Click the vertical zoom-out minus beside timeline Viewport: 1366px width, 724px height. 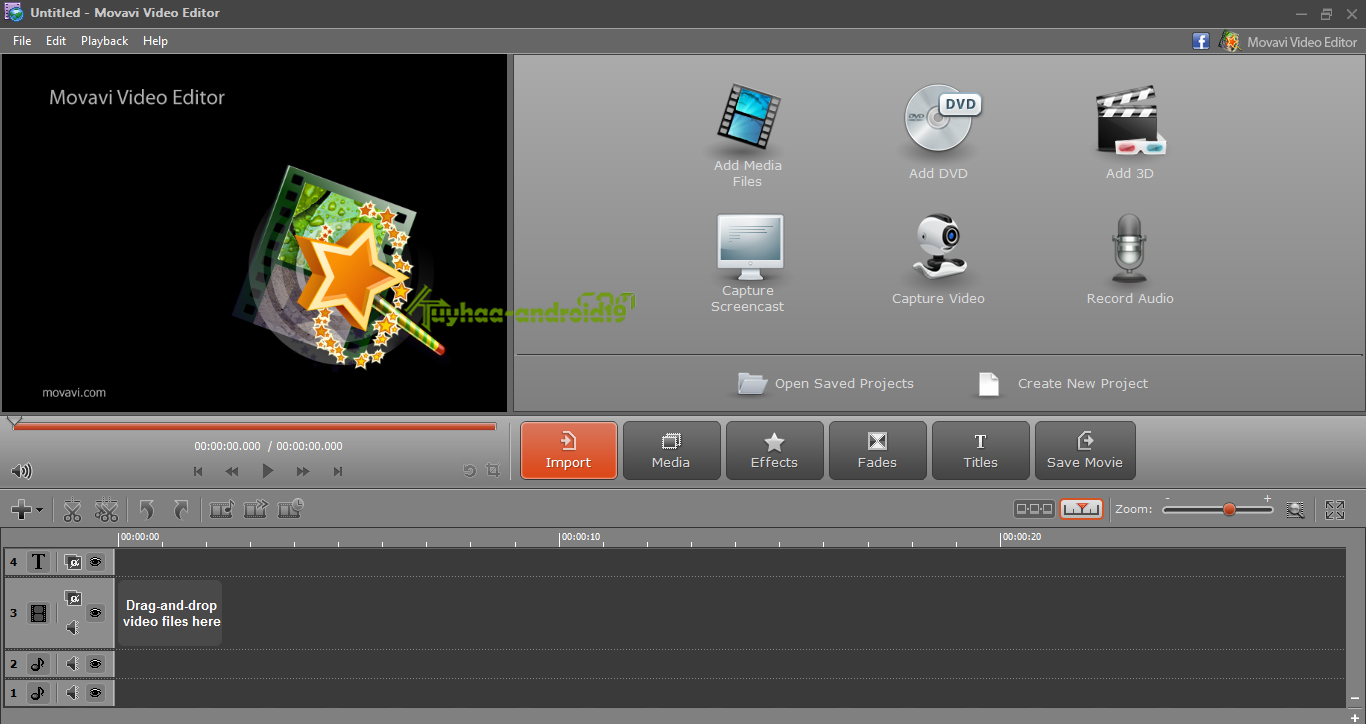[1355, 697]
